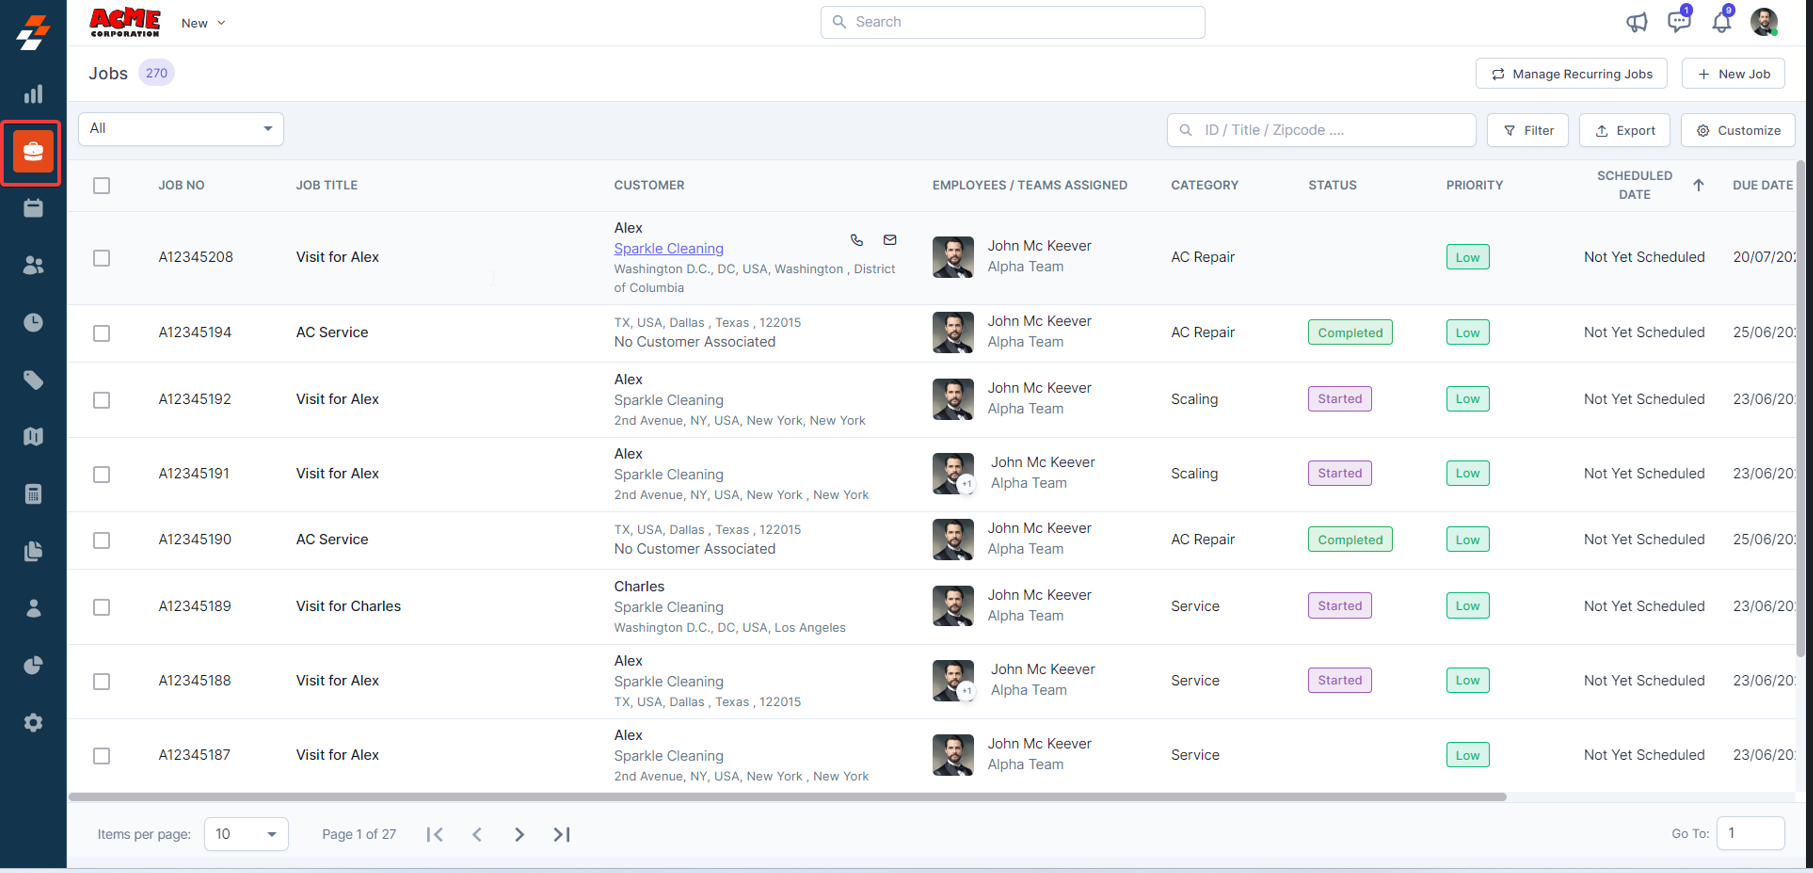Open the notifications bell icon
The width and height of the screenshot is (1813, 873).
point(1721,22)
